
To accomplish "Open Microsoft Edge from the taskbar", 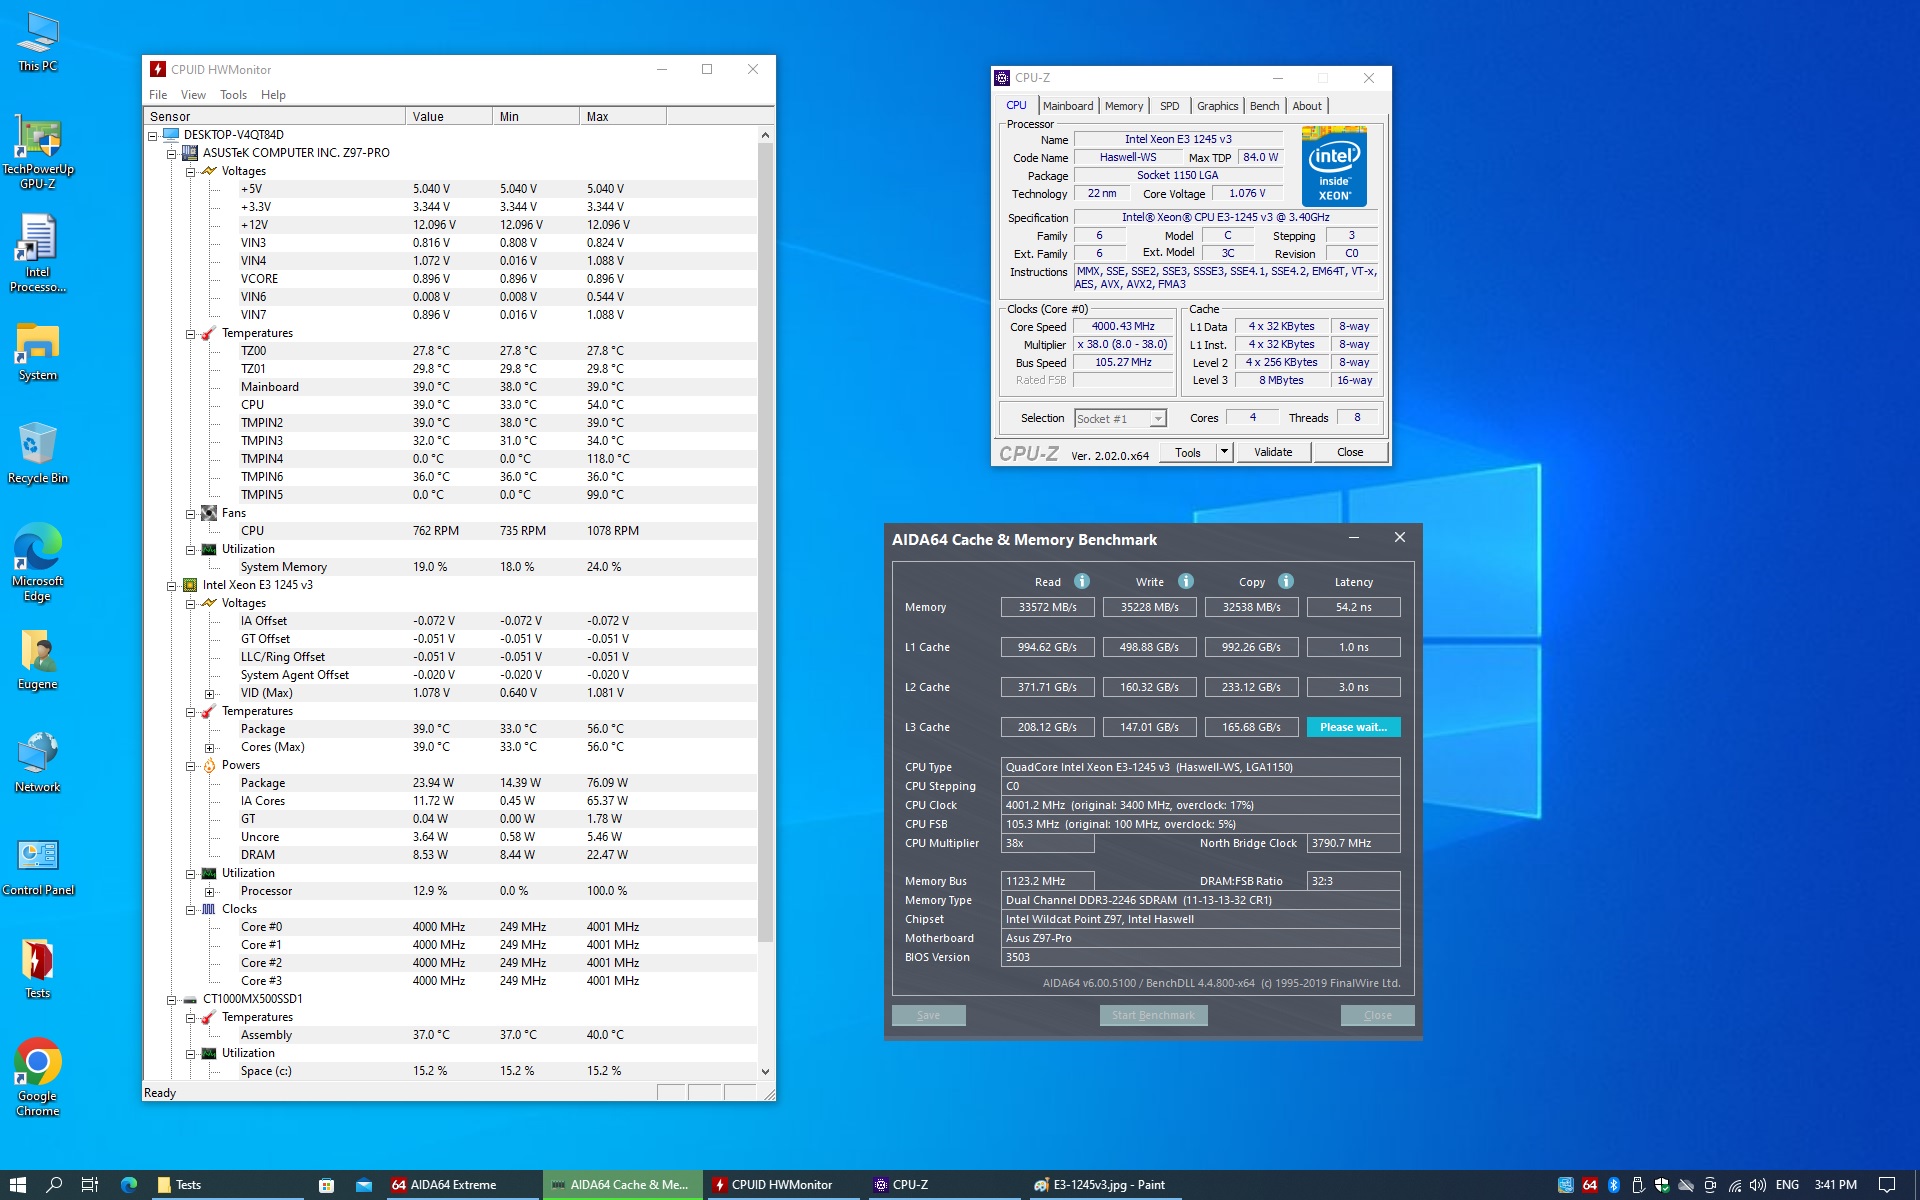I will [x=129, y=1185].
